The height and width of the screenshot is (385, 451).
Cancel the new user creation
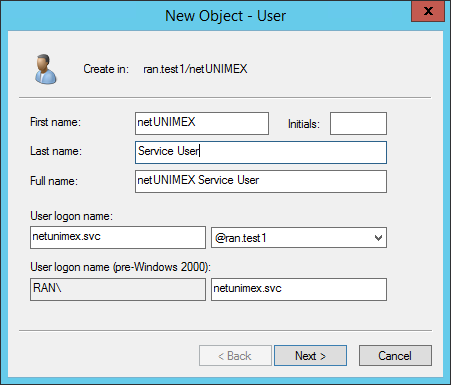pos(395,356)
